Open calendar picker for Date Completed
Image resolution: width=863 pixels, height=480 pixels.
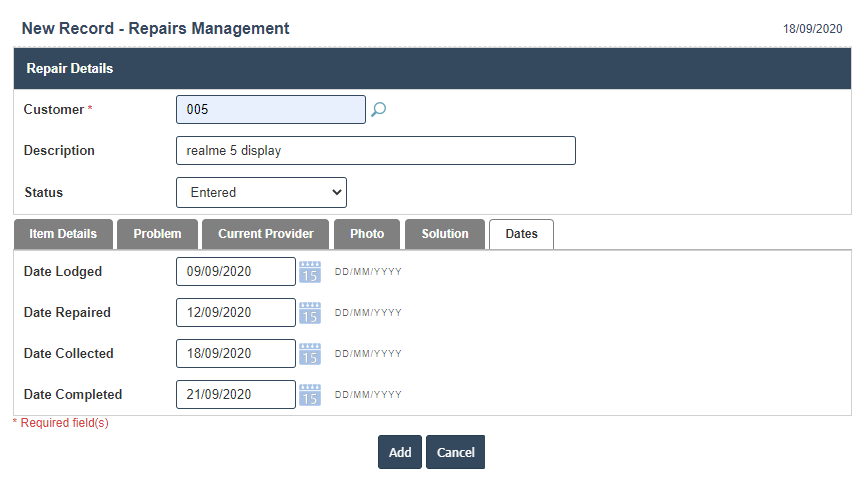310,395
